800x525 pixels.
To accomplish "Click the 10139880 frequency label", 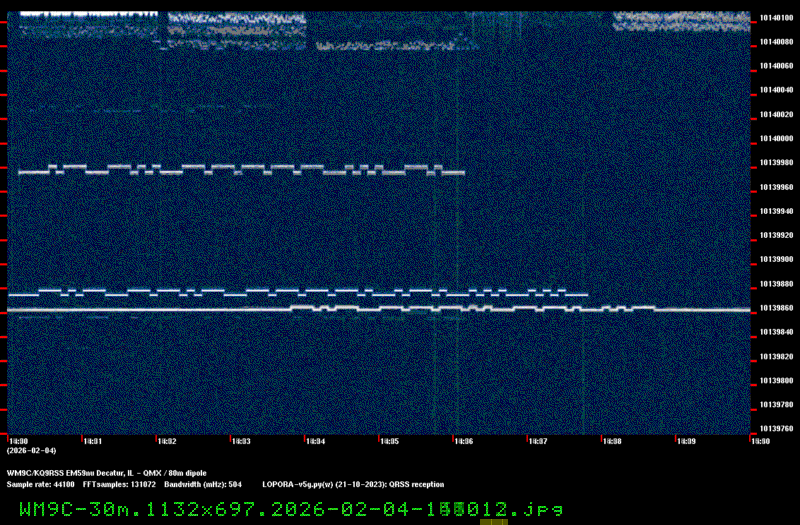I will (x=776, y=284).
